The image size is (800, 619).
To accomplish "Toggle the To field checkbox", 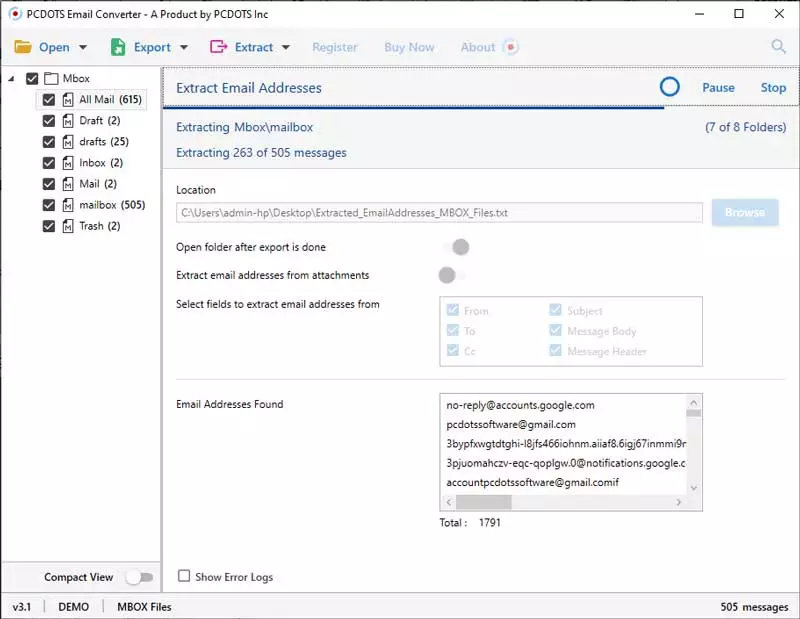I will tap(453, 330).
